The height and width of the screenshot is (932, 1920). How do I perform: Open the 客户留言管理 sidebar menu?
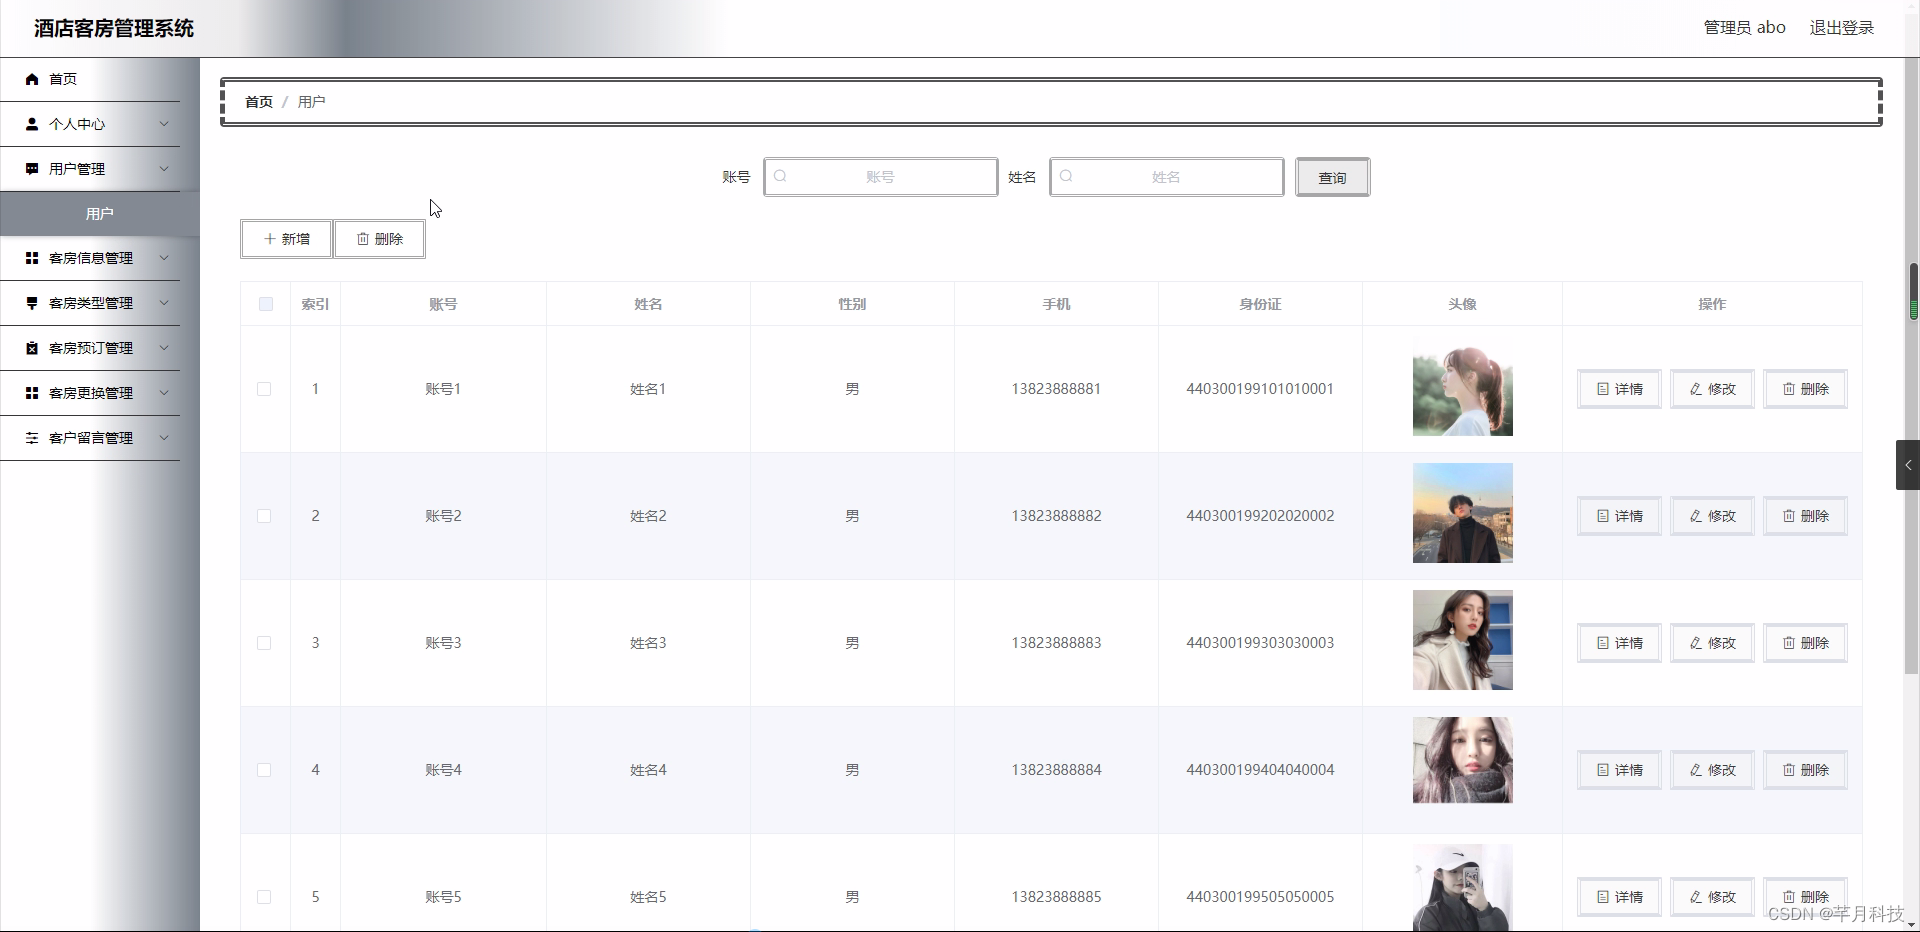[x=90, y=438]
